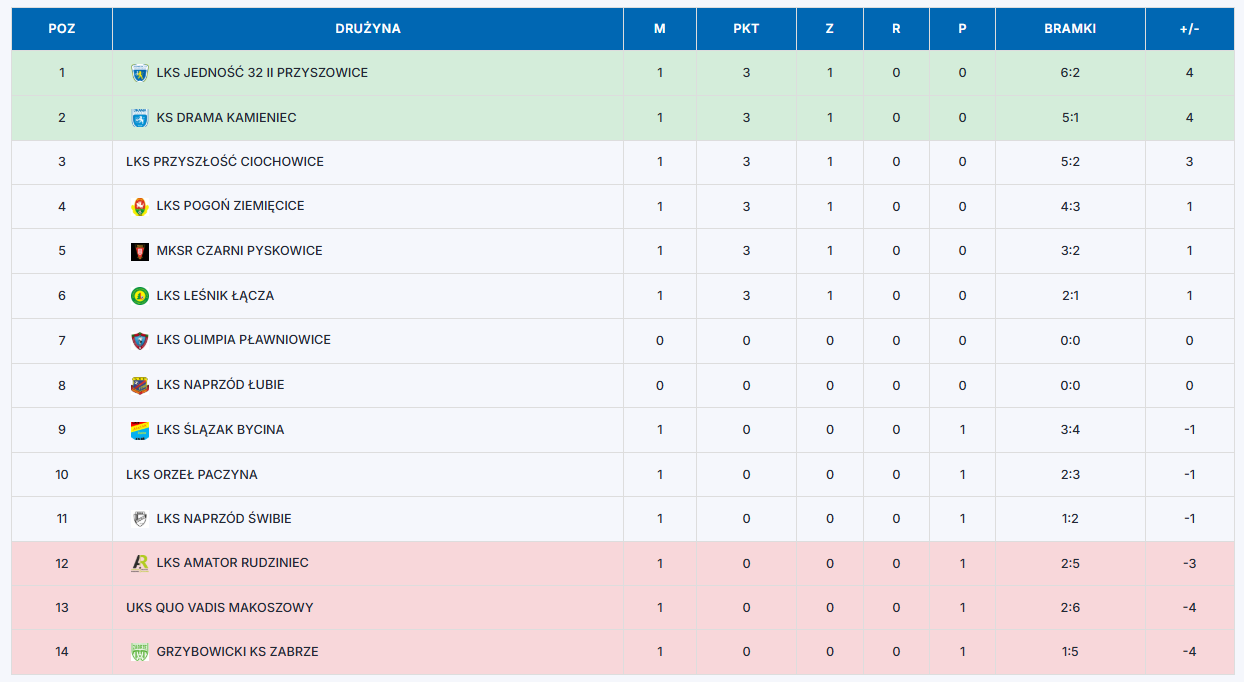The height and width of the screenshot is (682, 1244).
Task: Click the MKSR Czarni Pyskowice black logo
Action: point(140,251)
